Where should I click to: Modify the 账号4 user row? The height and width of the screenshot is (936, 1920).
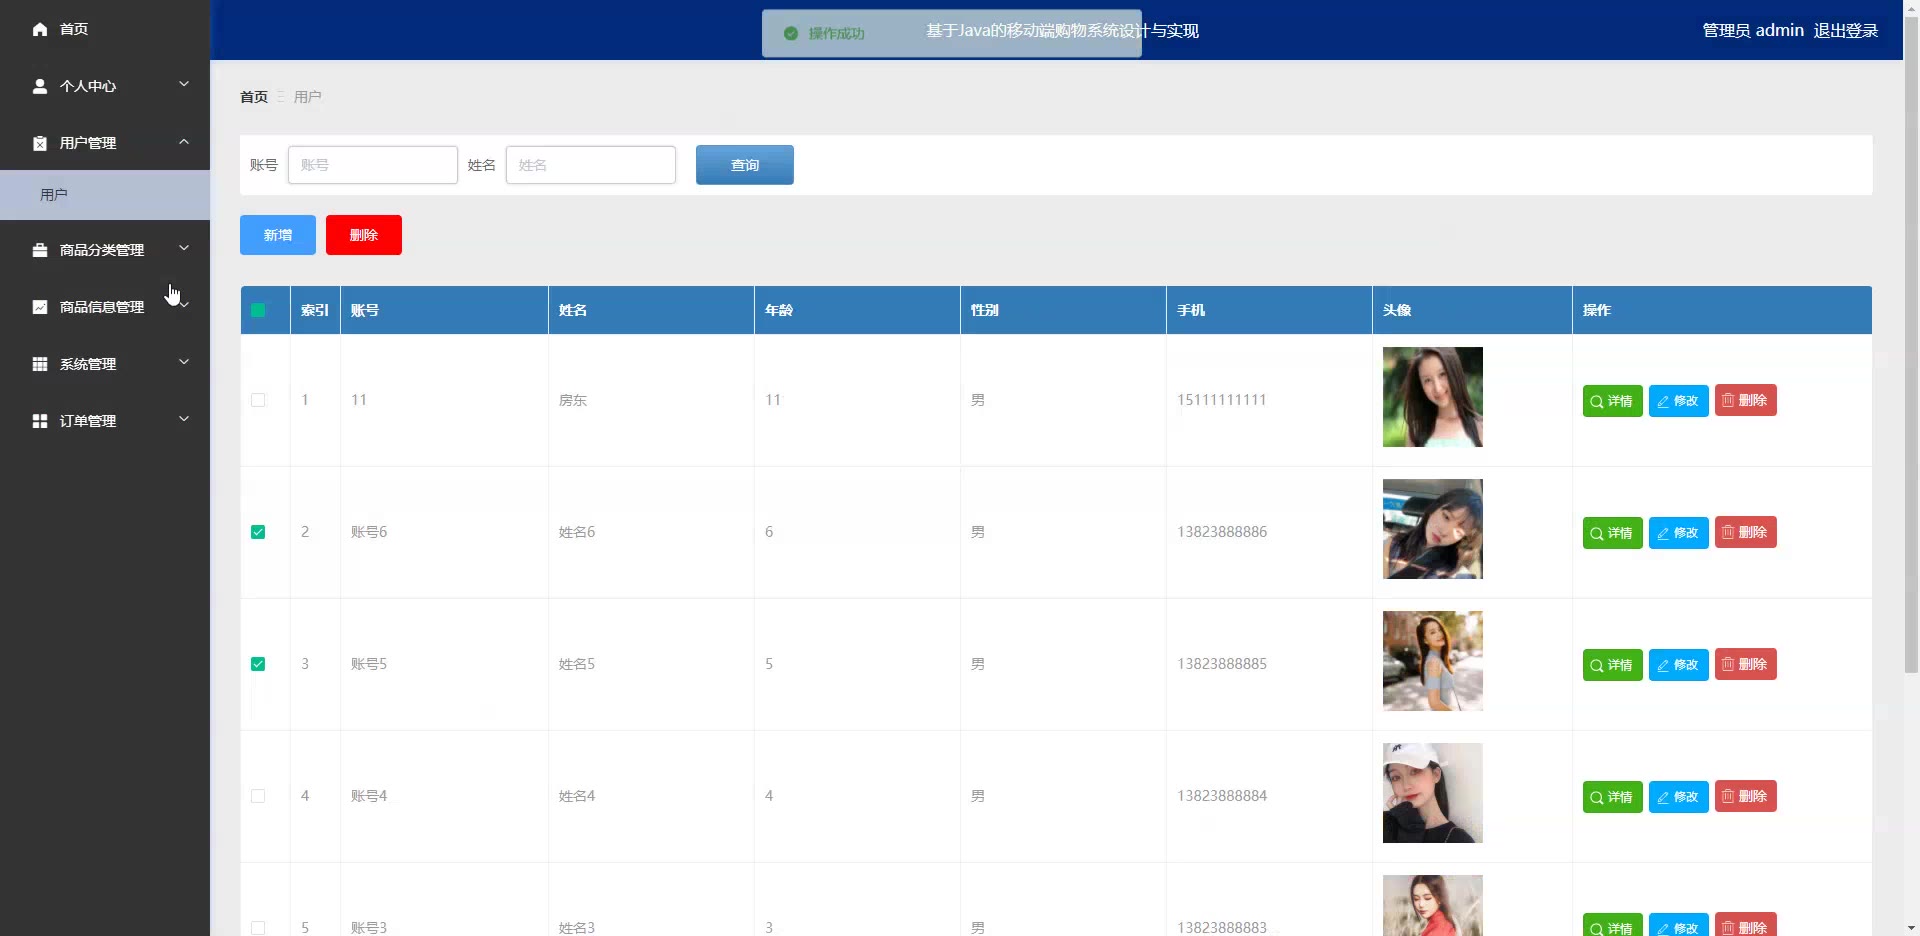1678,797
